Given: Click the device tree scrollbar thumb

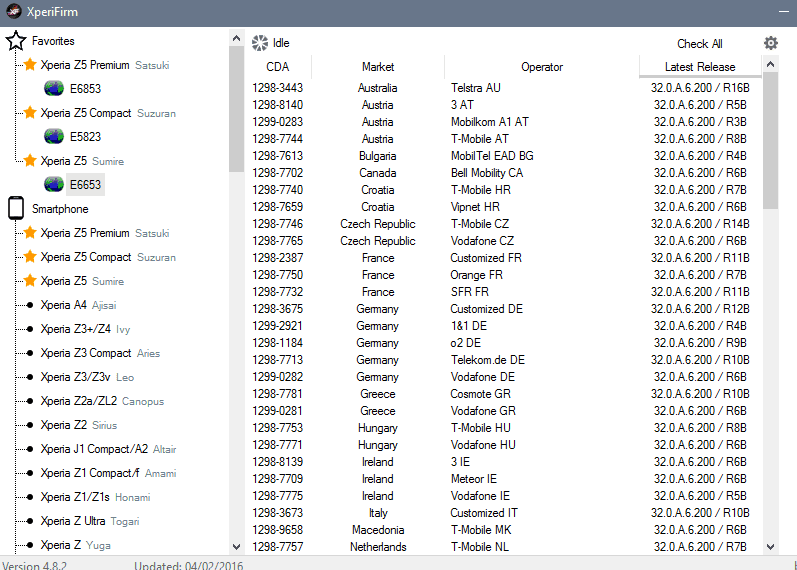Looking at the screenshot, I should pyautogui.click(x=236, y=109).
